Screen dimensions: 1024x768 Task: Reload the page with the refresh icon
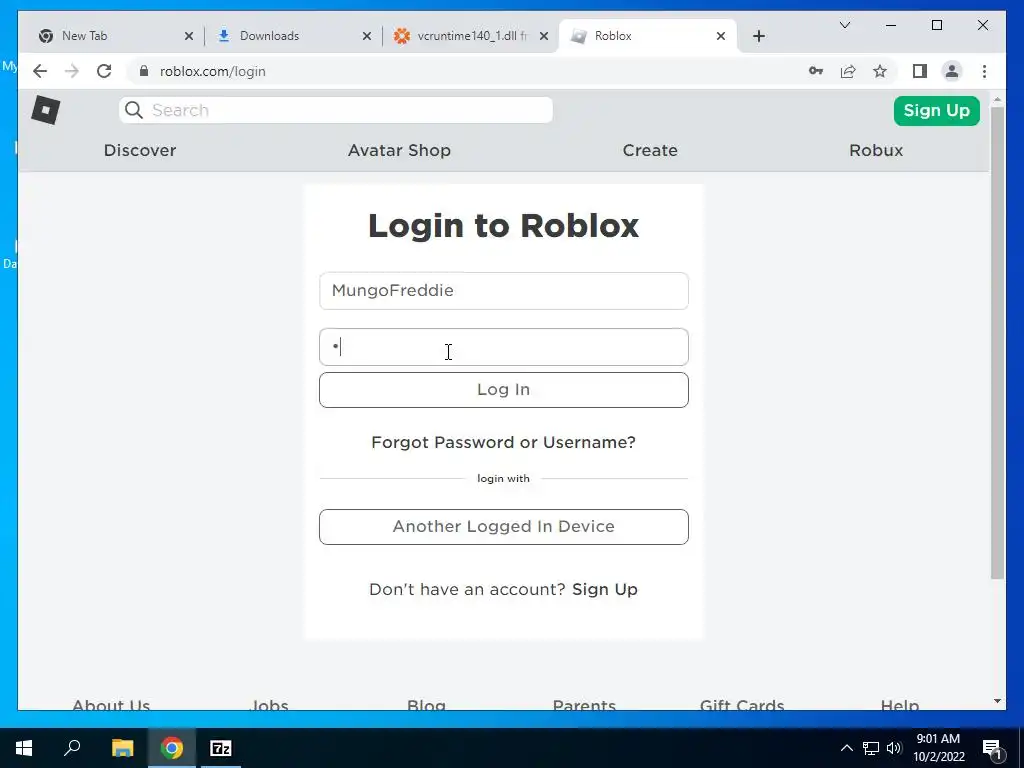point(104,71)
